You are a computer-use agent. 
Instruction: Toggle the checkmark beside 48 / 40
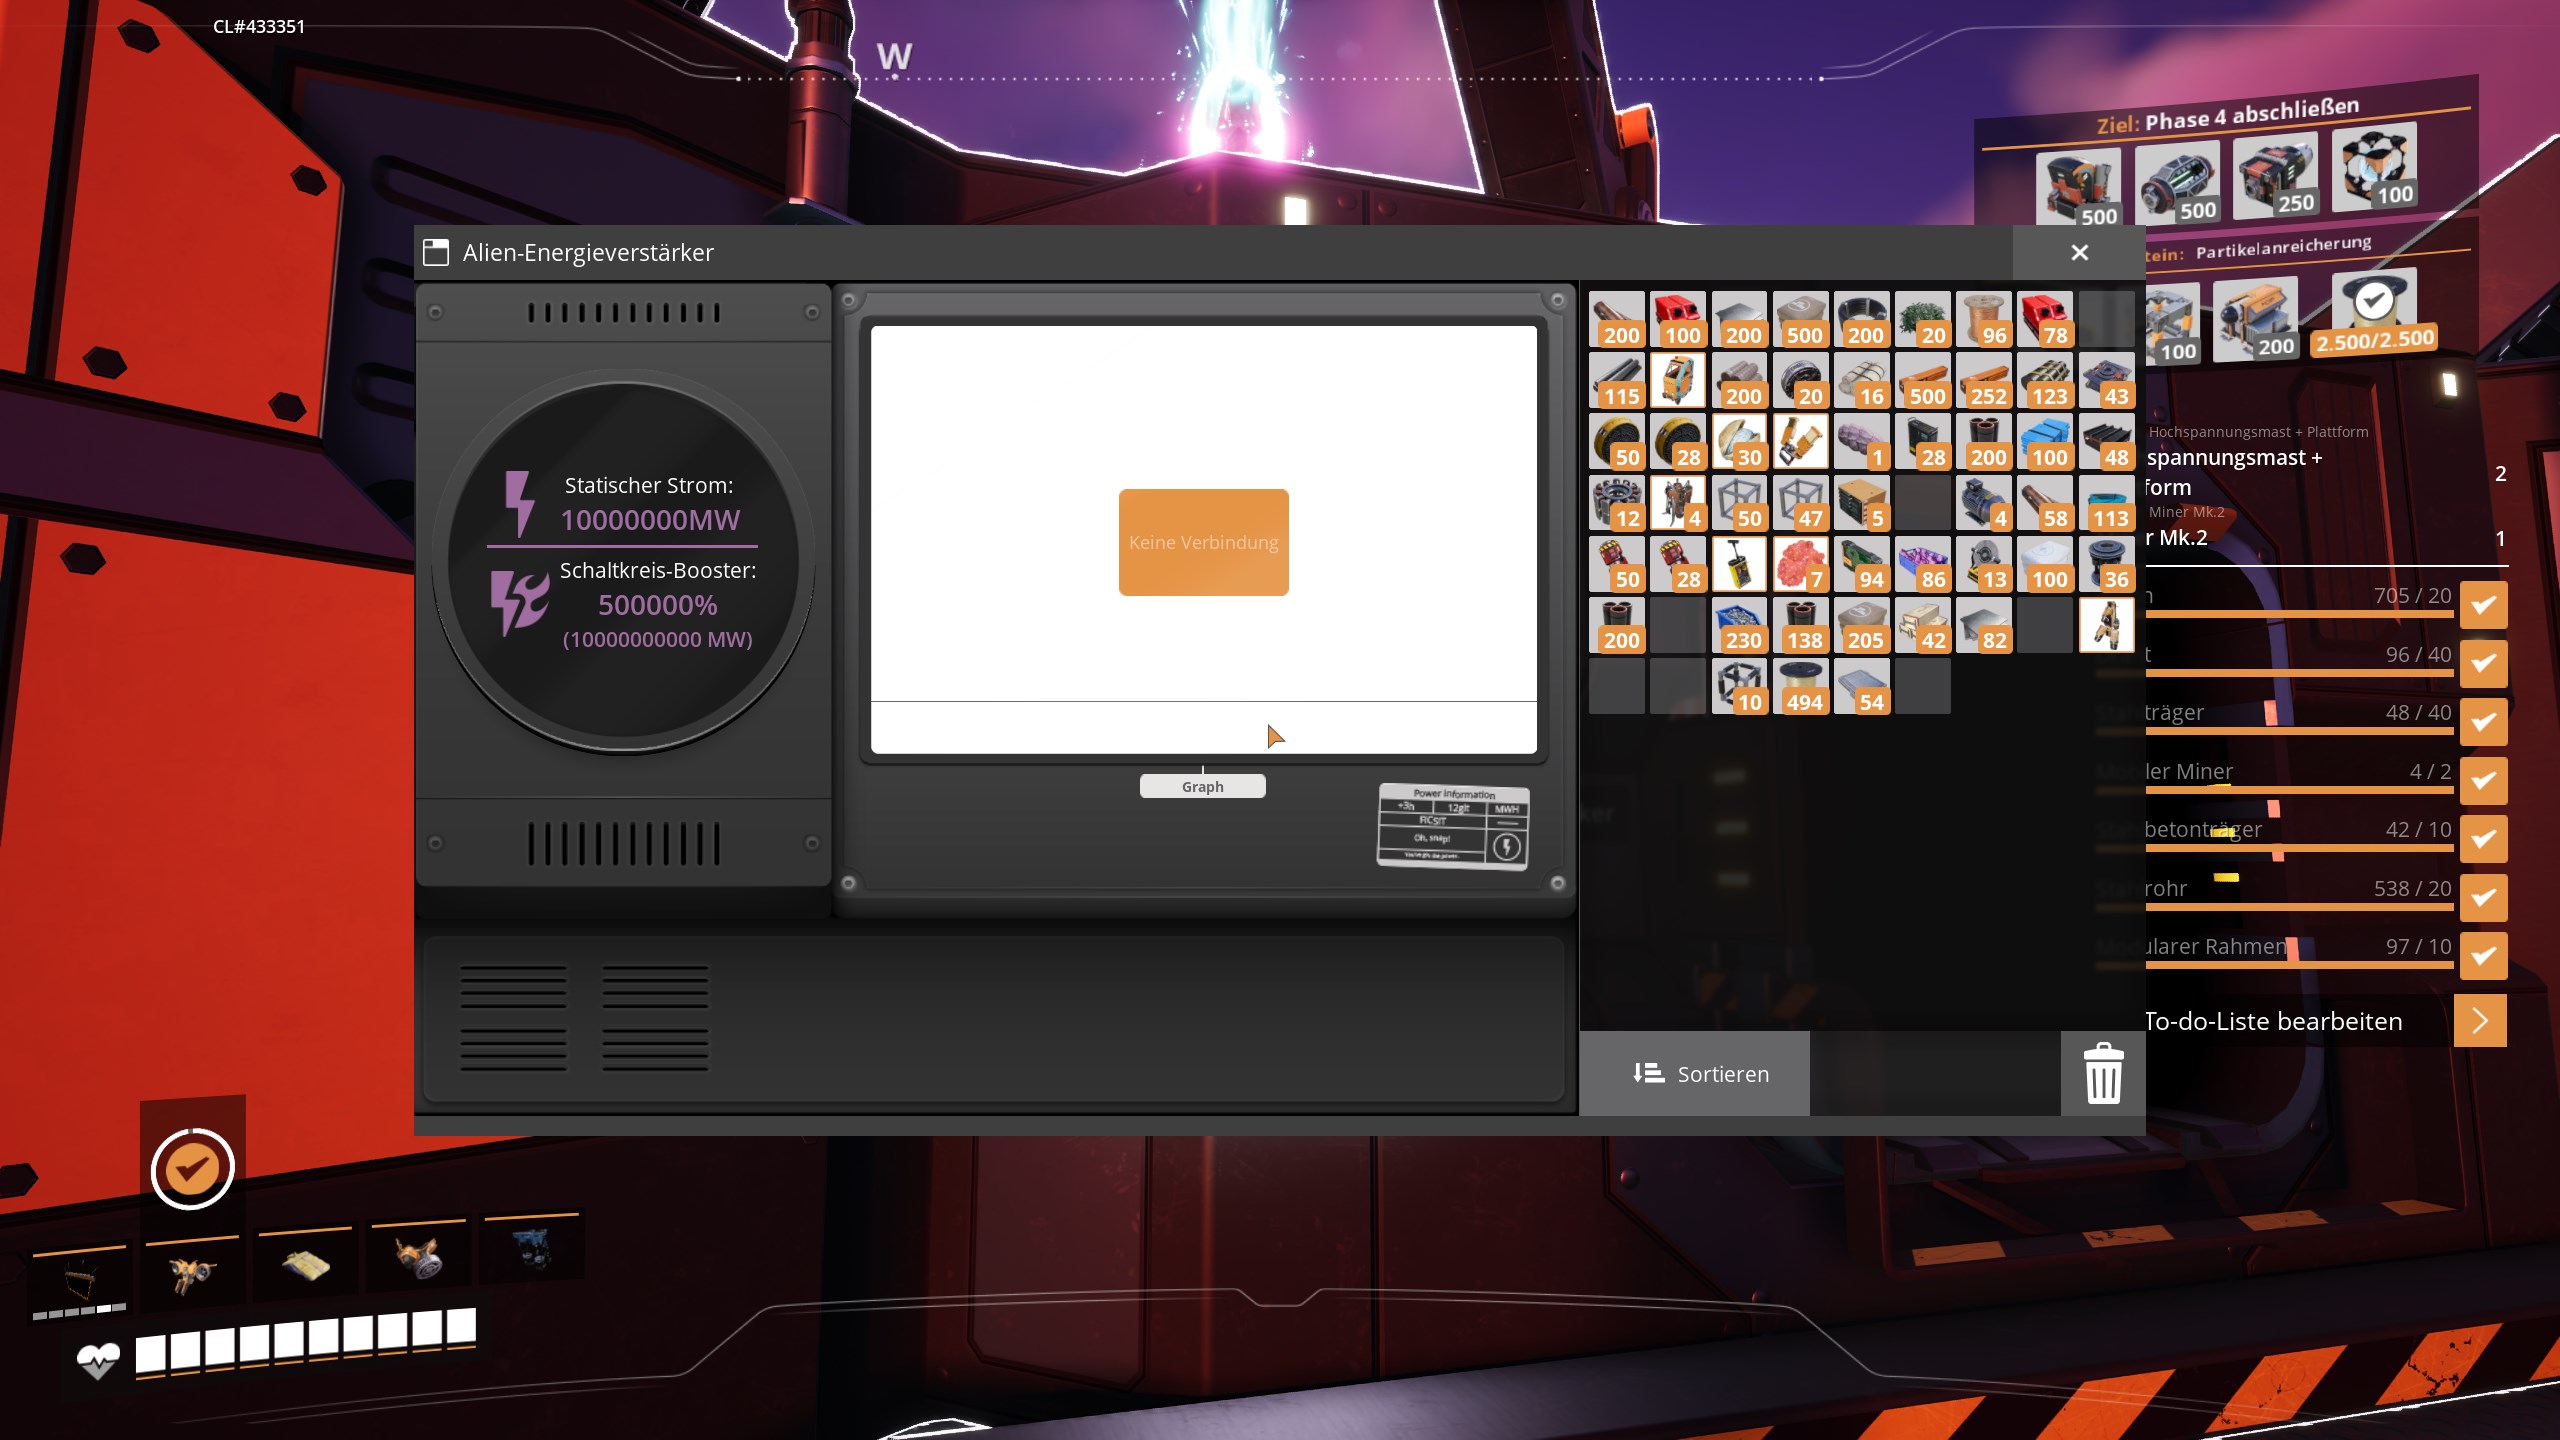(2483, 722)
